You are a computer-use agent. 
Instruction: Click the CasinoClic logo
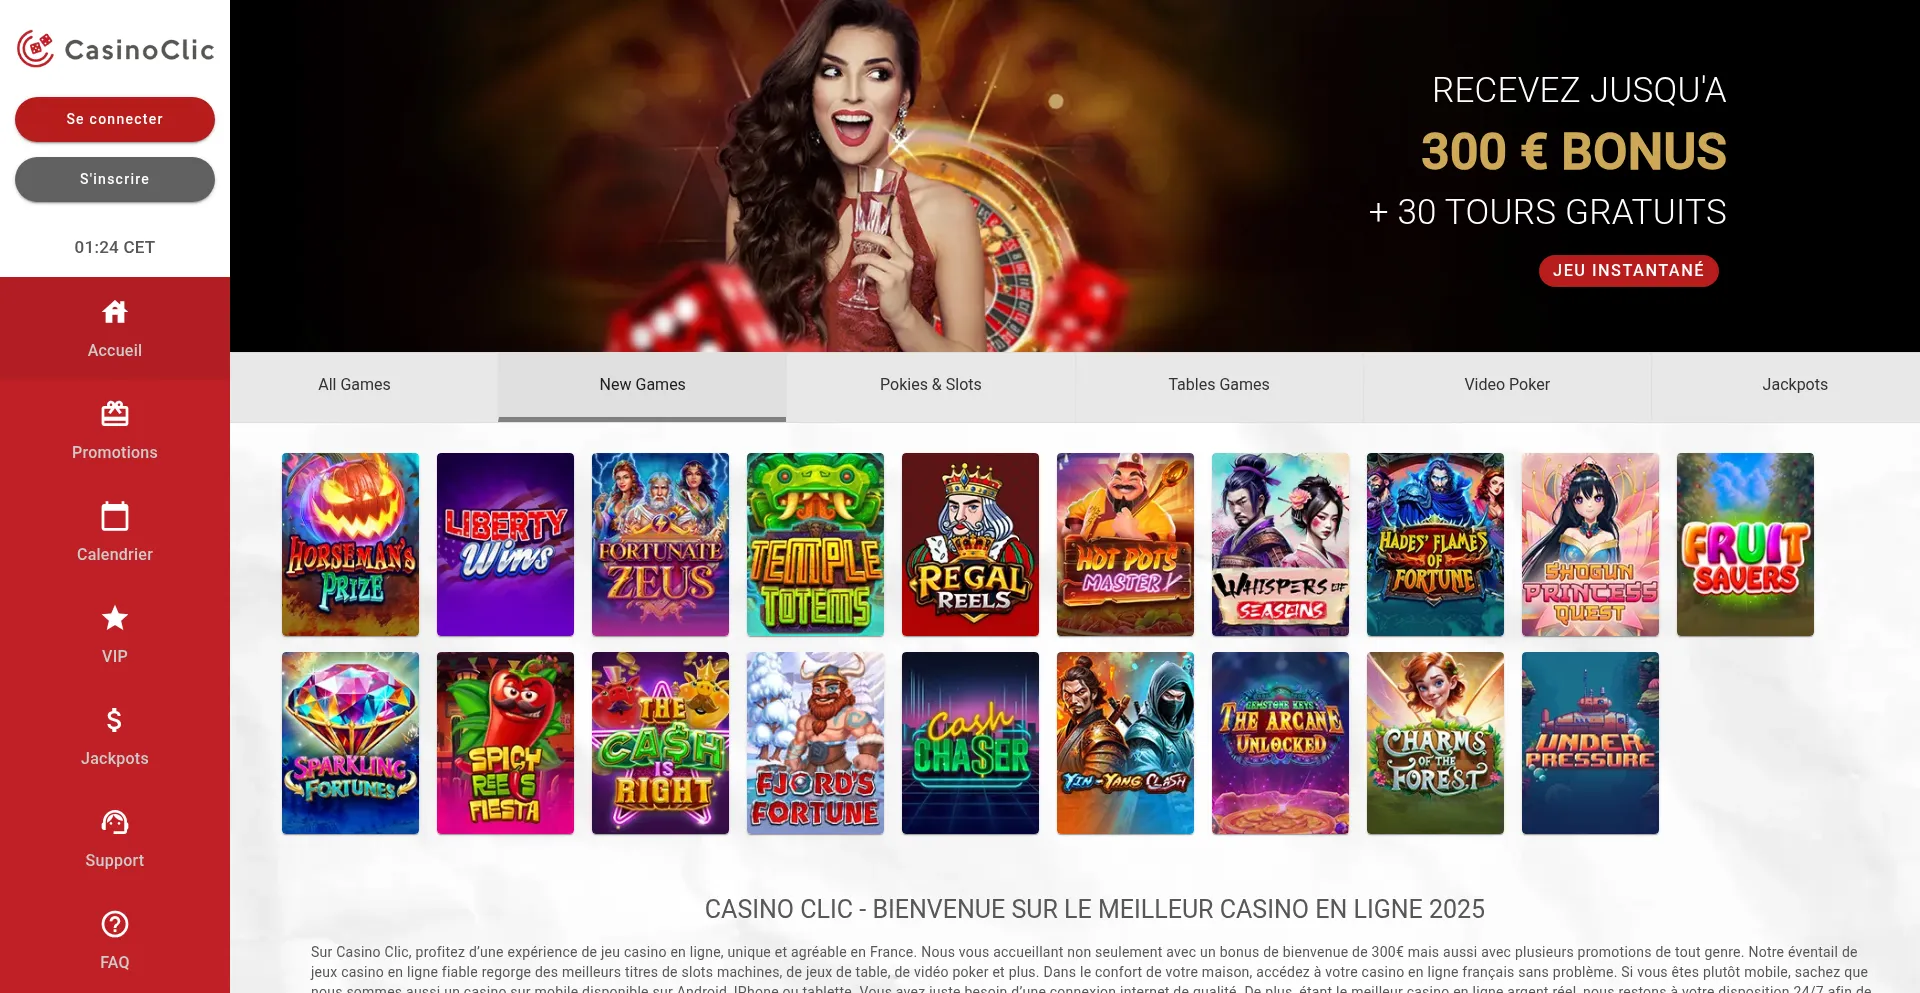pos(115,49)
